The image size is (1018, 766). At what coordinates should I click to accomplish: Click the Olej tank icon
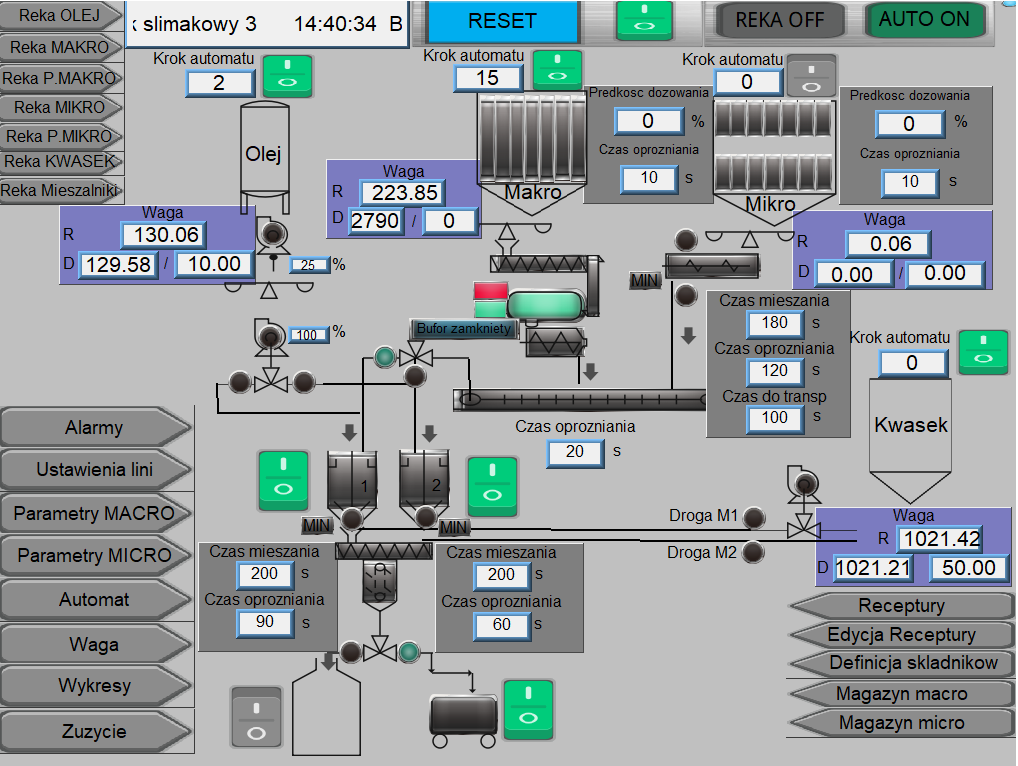pyautogui.click(x=264, y=158)
